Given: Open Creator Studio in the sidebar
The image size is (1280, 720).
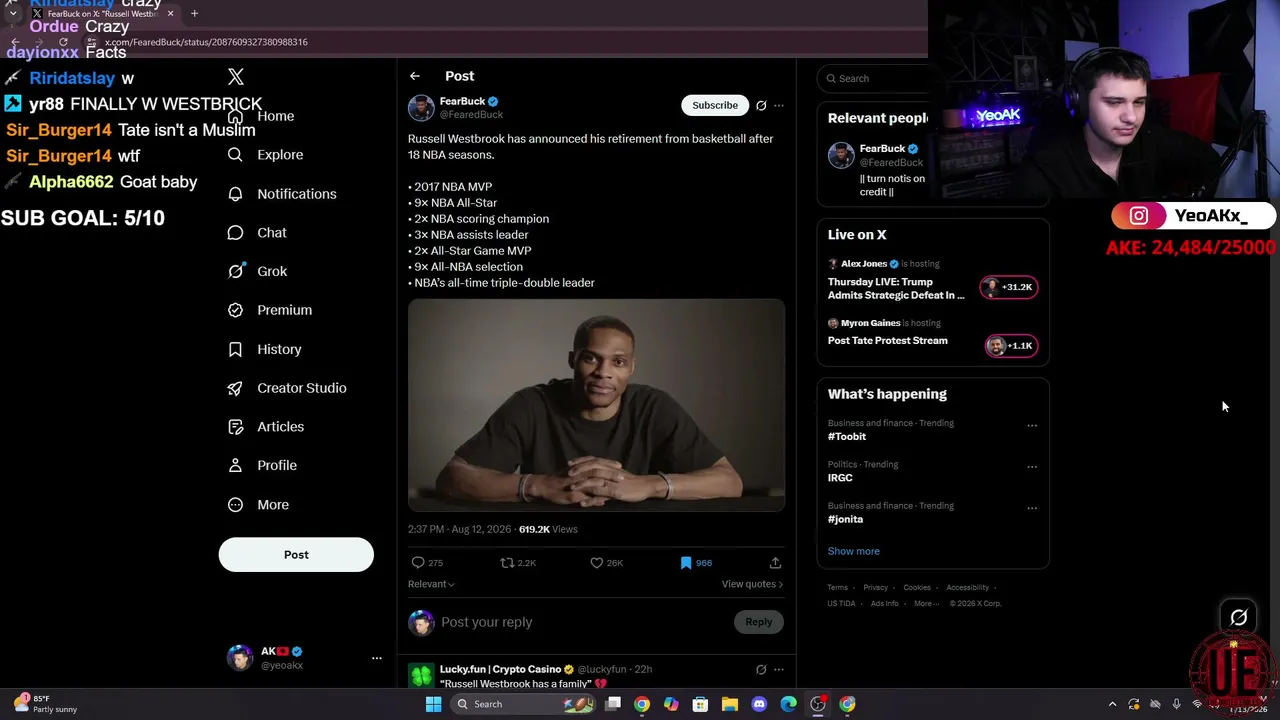Looking at the screenshot, I should click(287, 388).
